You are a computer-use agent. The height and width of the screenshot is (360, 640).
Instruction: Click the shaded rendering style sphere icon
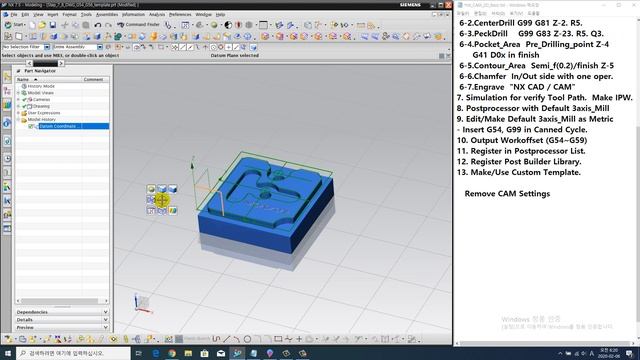tap(214, 25)
